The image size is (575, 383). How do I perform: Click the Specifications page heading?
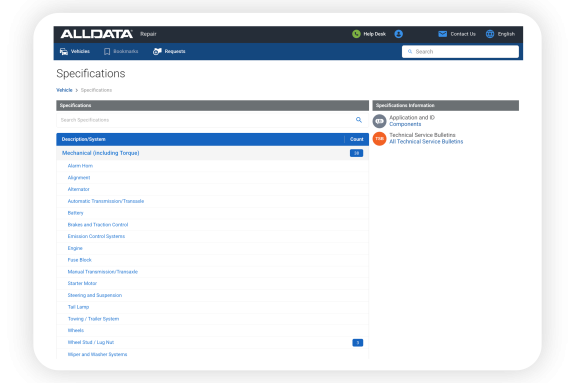[91, 74]
